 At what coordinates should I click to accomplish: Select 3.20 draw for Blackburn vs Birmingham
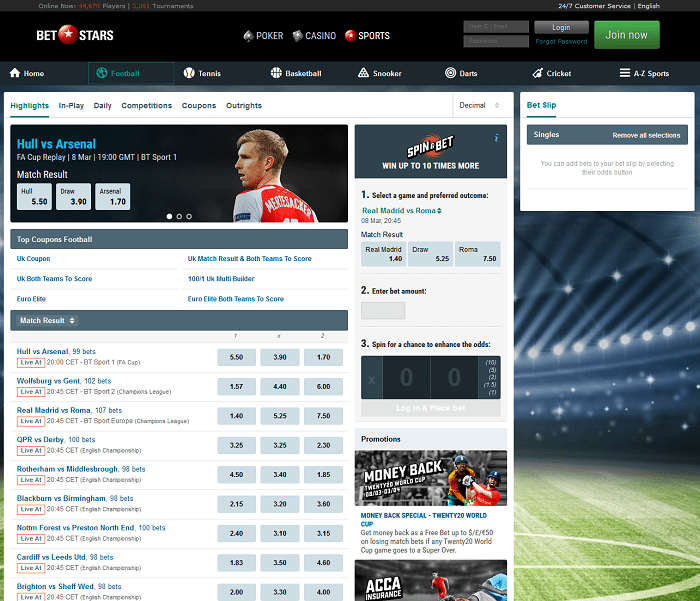(280, 504)
